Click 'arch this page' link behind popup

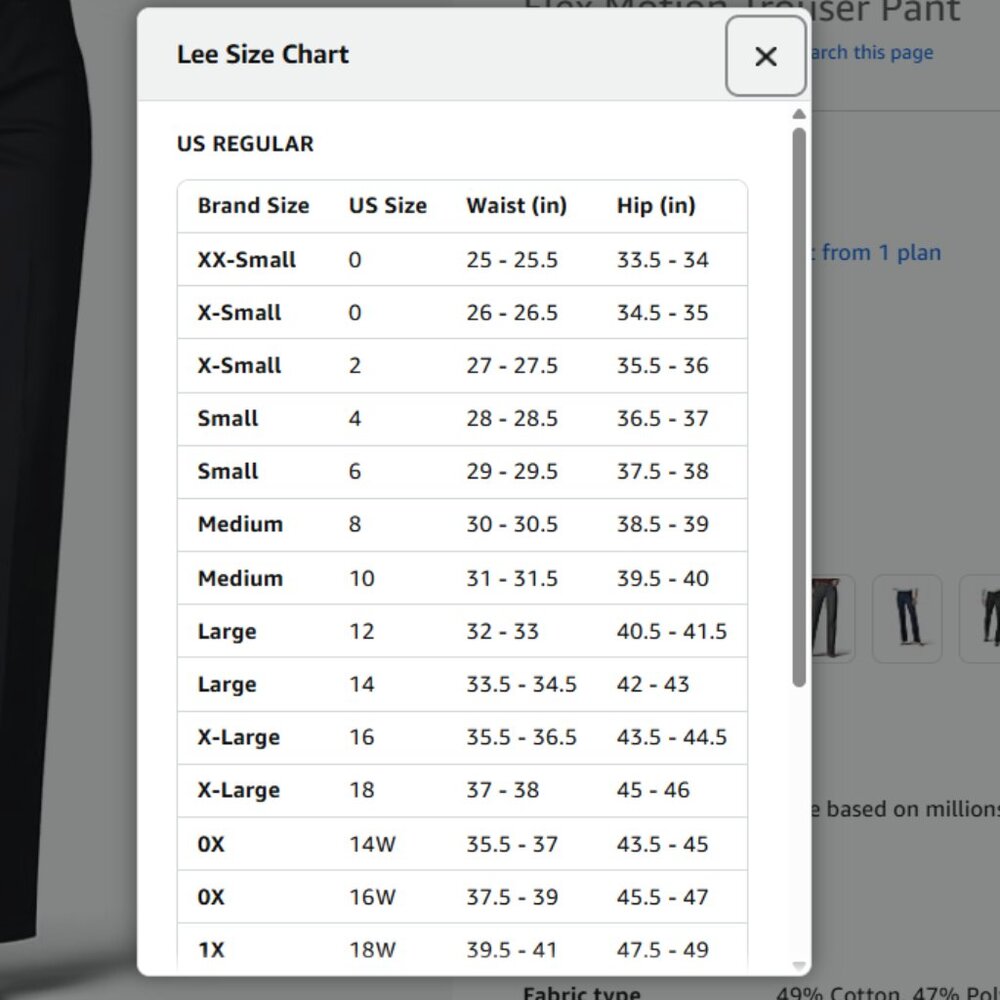(872, 52)
